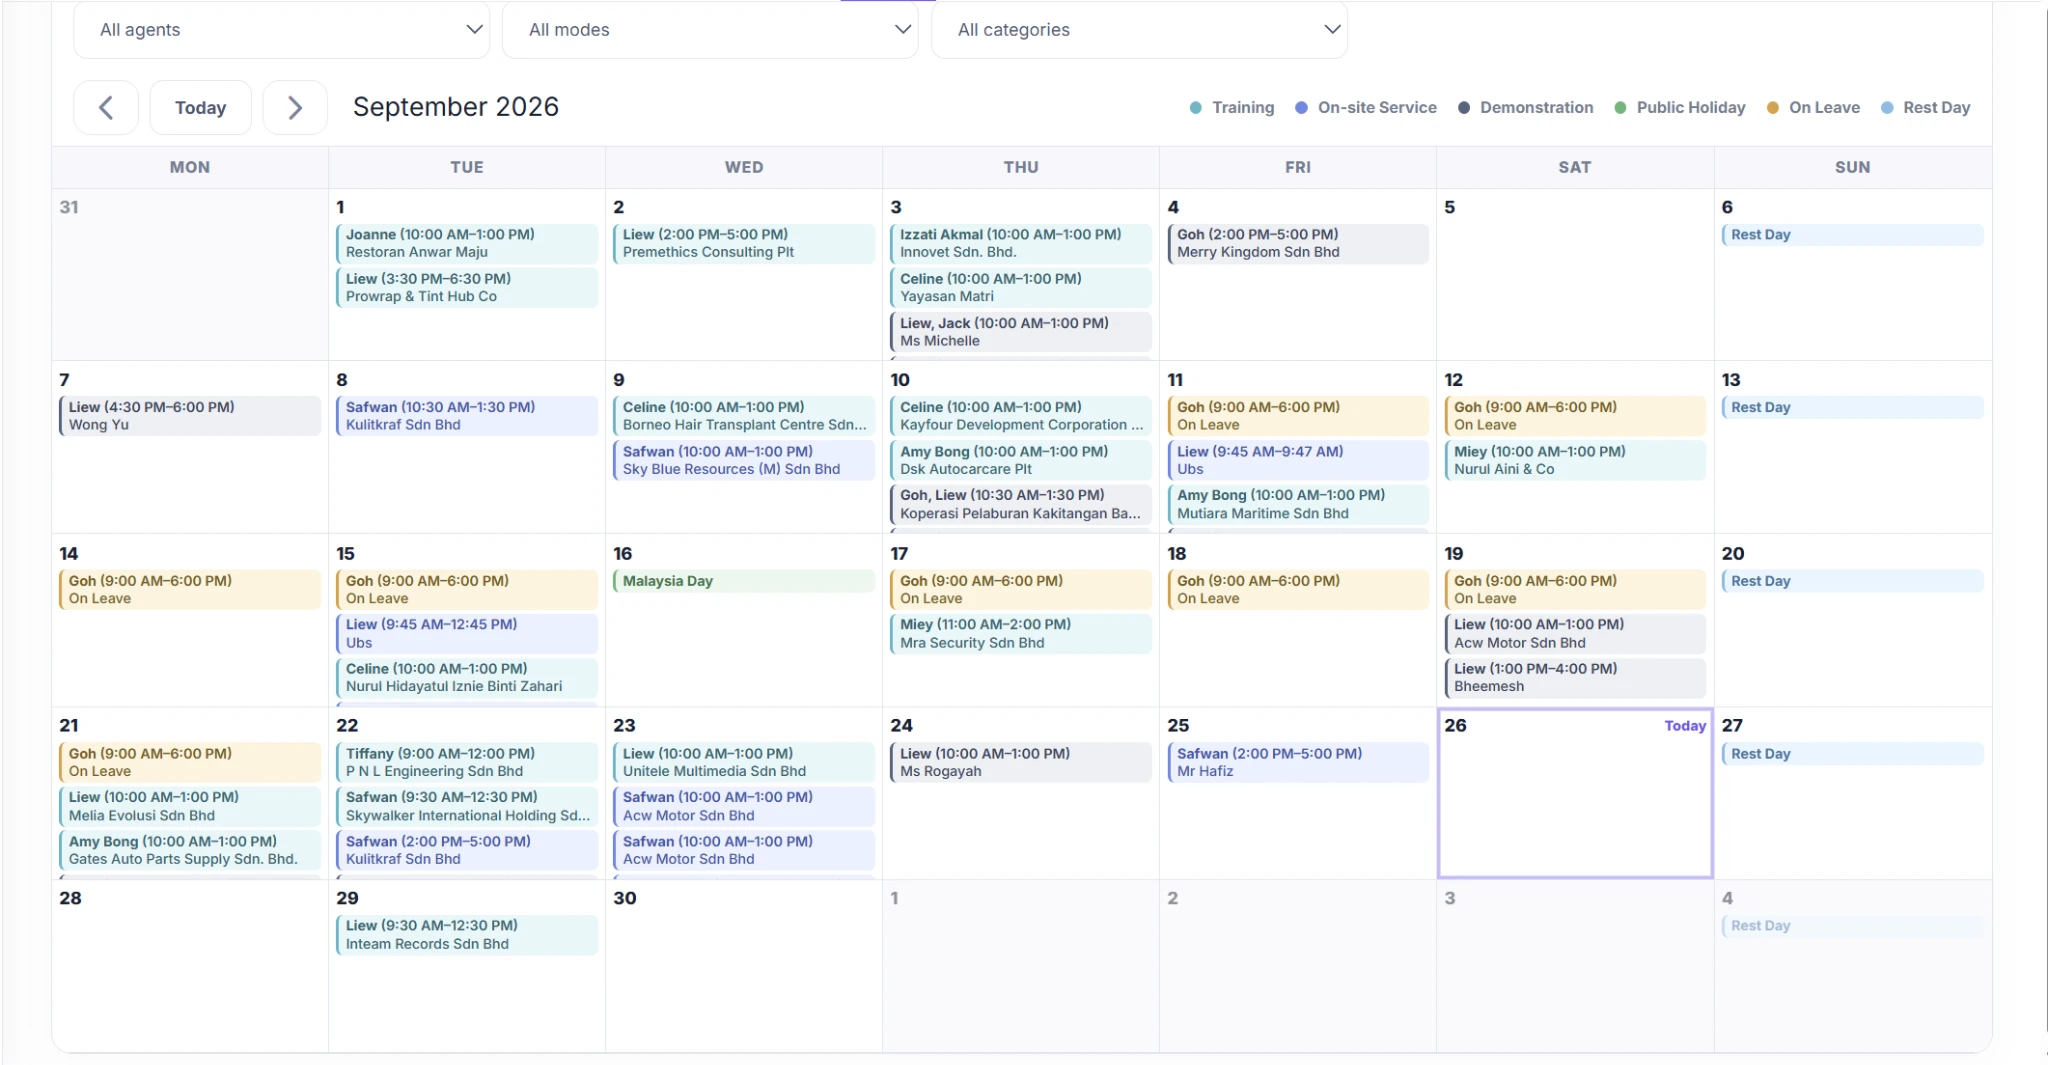2048x1065 pixels.
Task: Open Celine's Kayfour Development Corporation event
Action: [1021, 416]
